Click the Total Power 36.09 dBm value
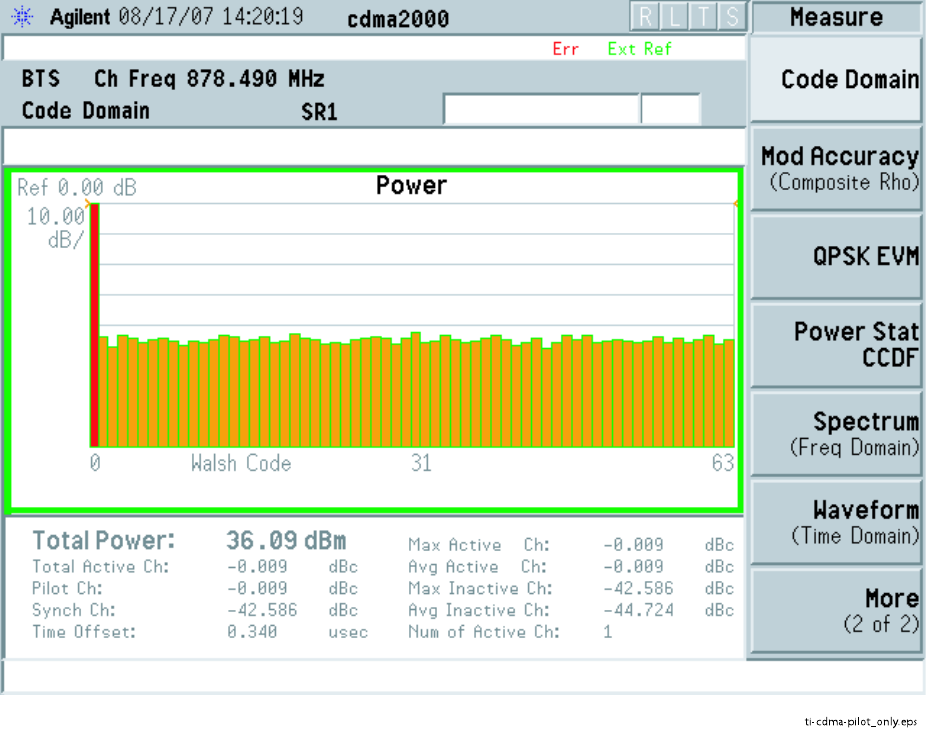Screen dimensions: 926x729 [286, 541]
